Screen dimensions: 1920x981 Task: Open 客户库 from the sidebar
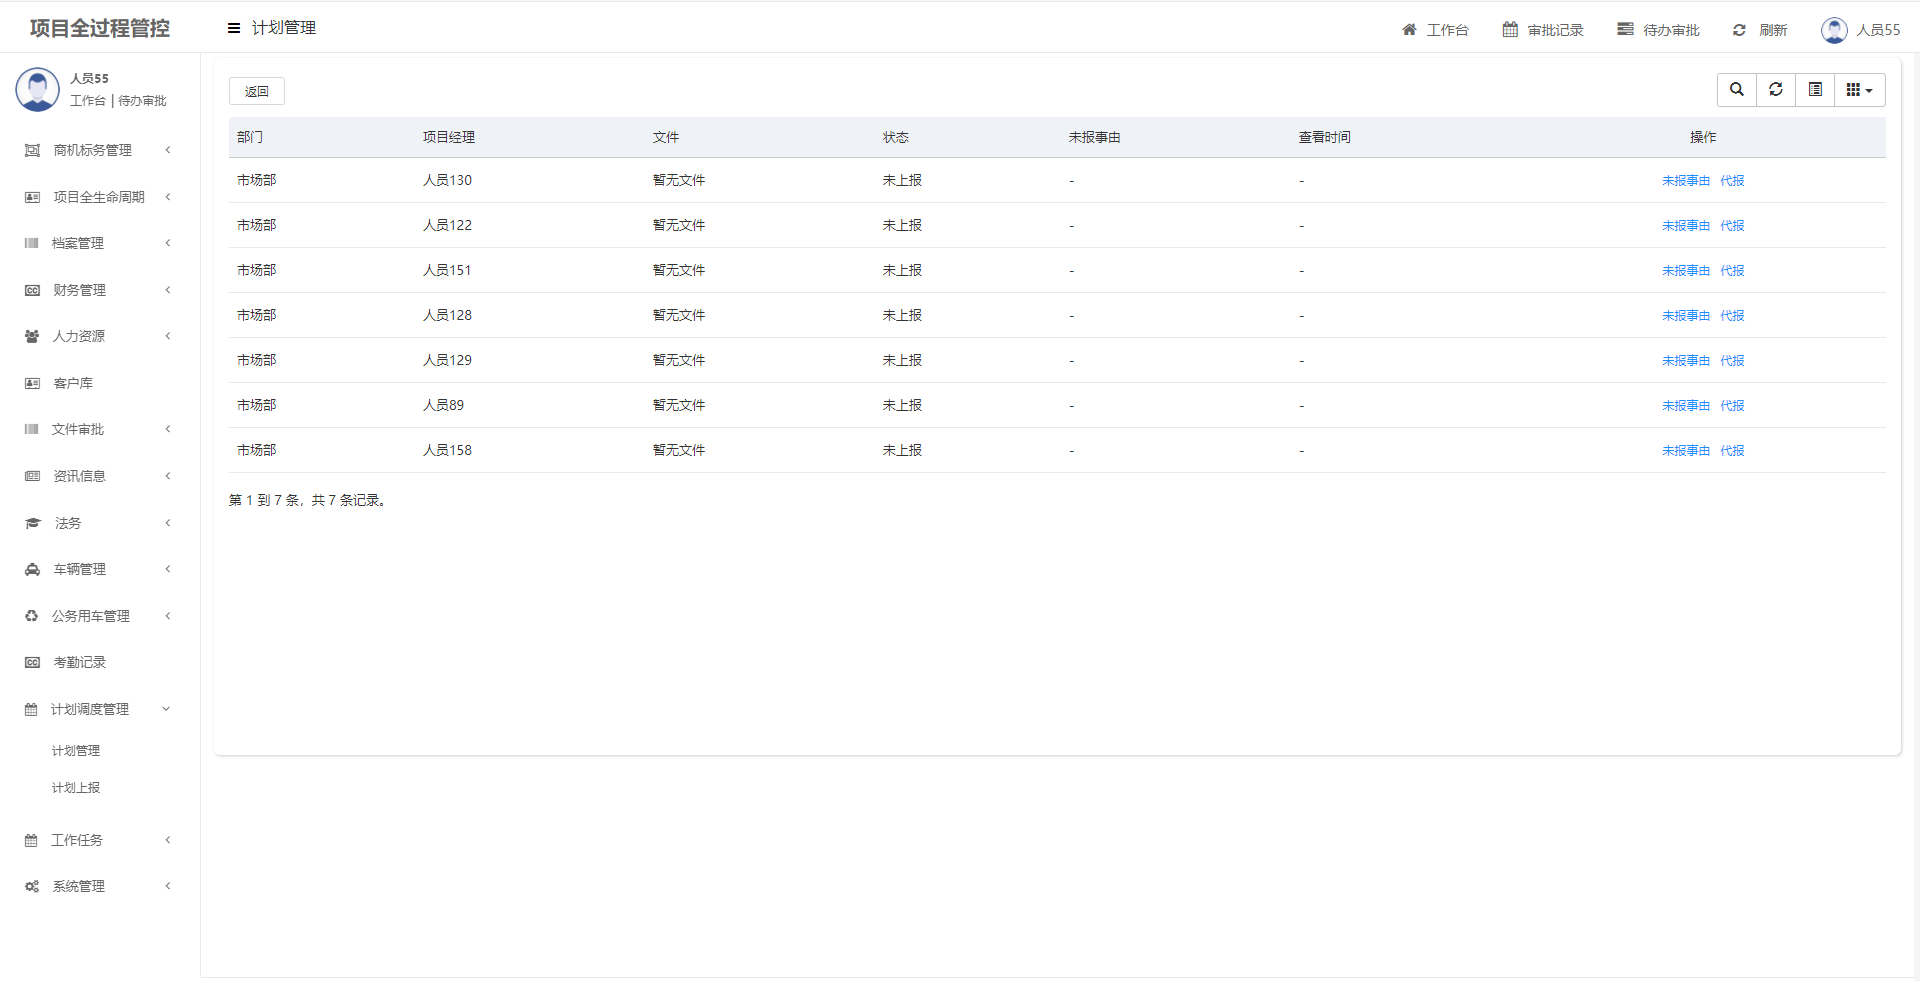73,383
